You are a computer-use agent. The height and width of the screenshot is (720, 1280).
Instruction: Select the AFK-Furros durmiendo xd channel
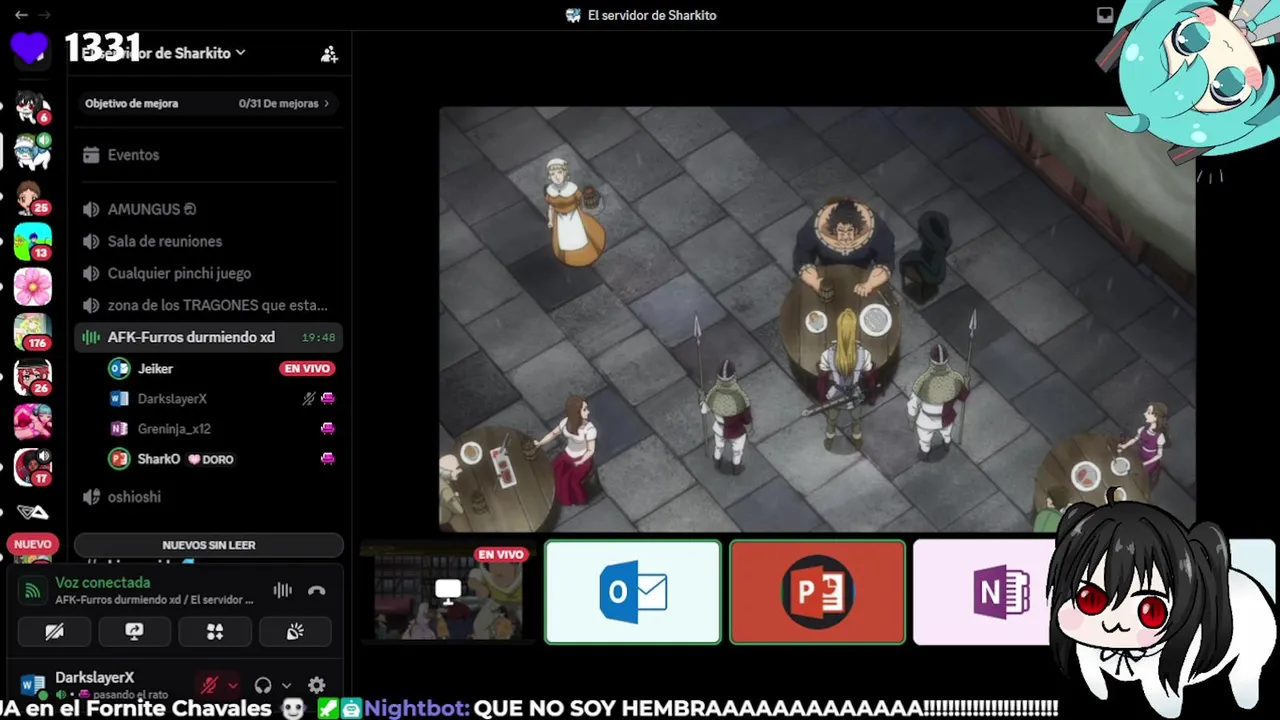(208, 337)
